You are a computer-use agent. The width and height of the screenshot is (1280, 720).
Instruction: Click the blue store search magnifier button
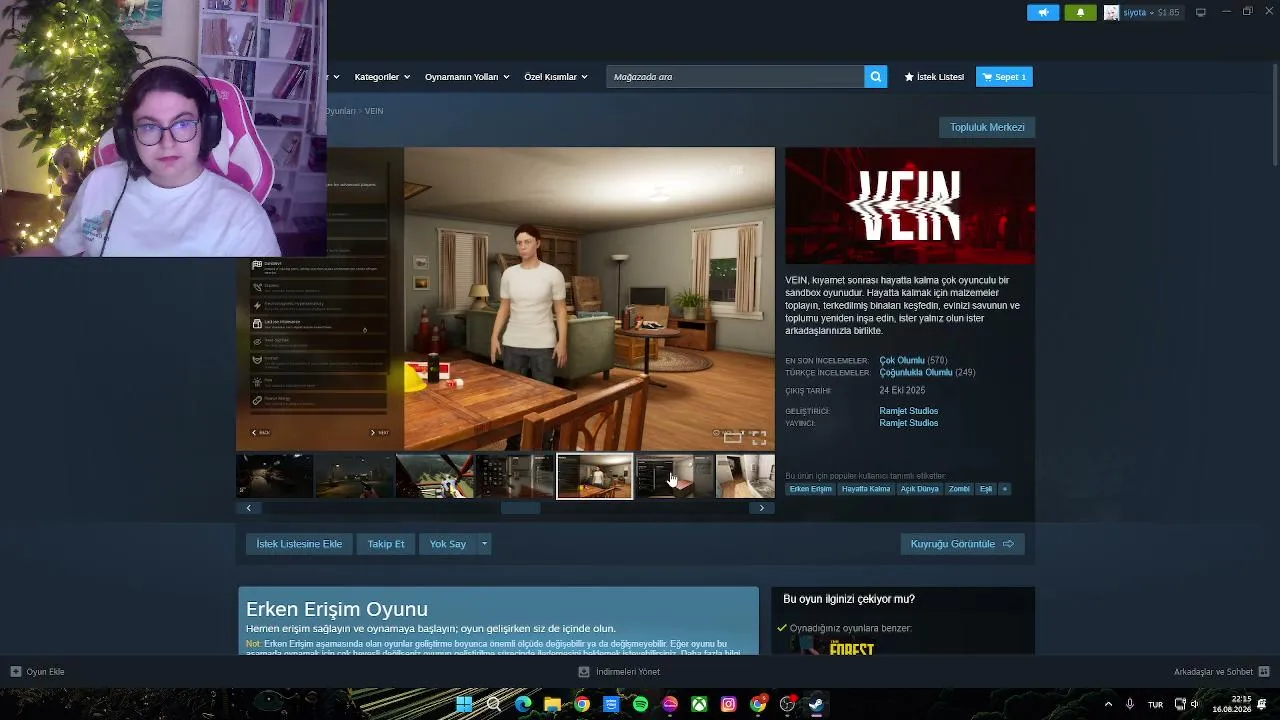pos(875,77)
